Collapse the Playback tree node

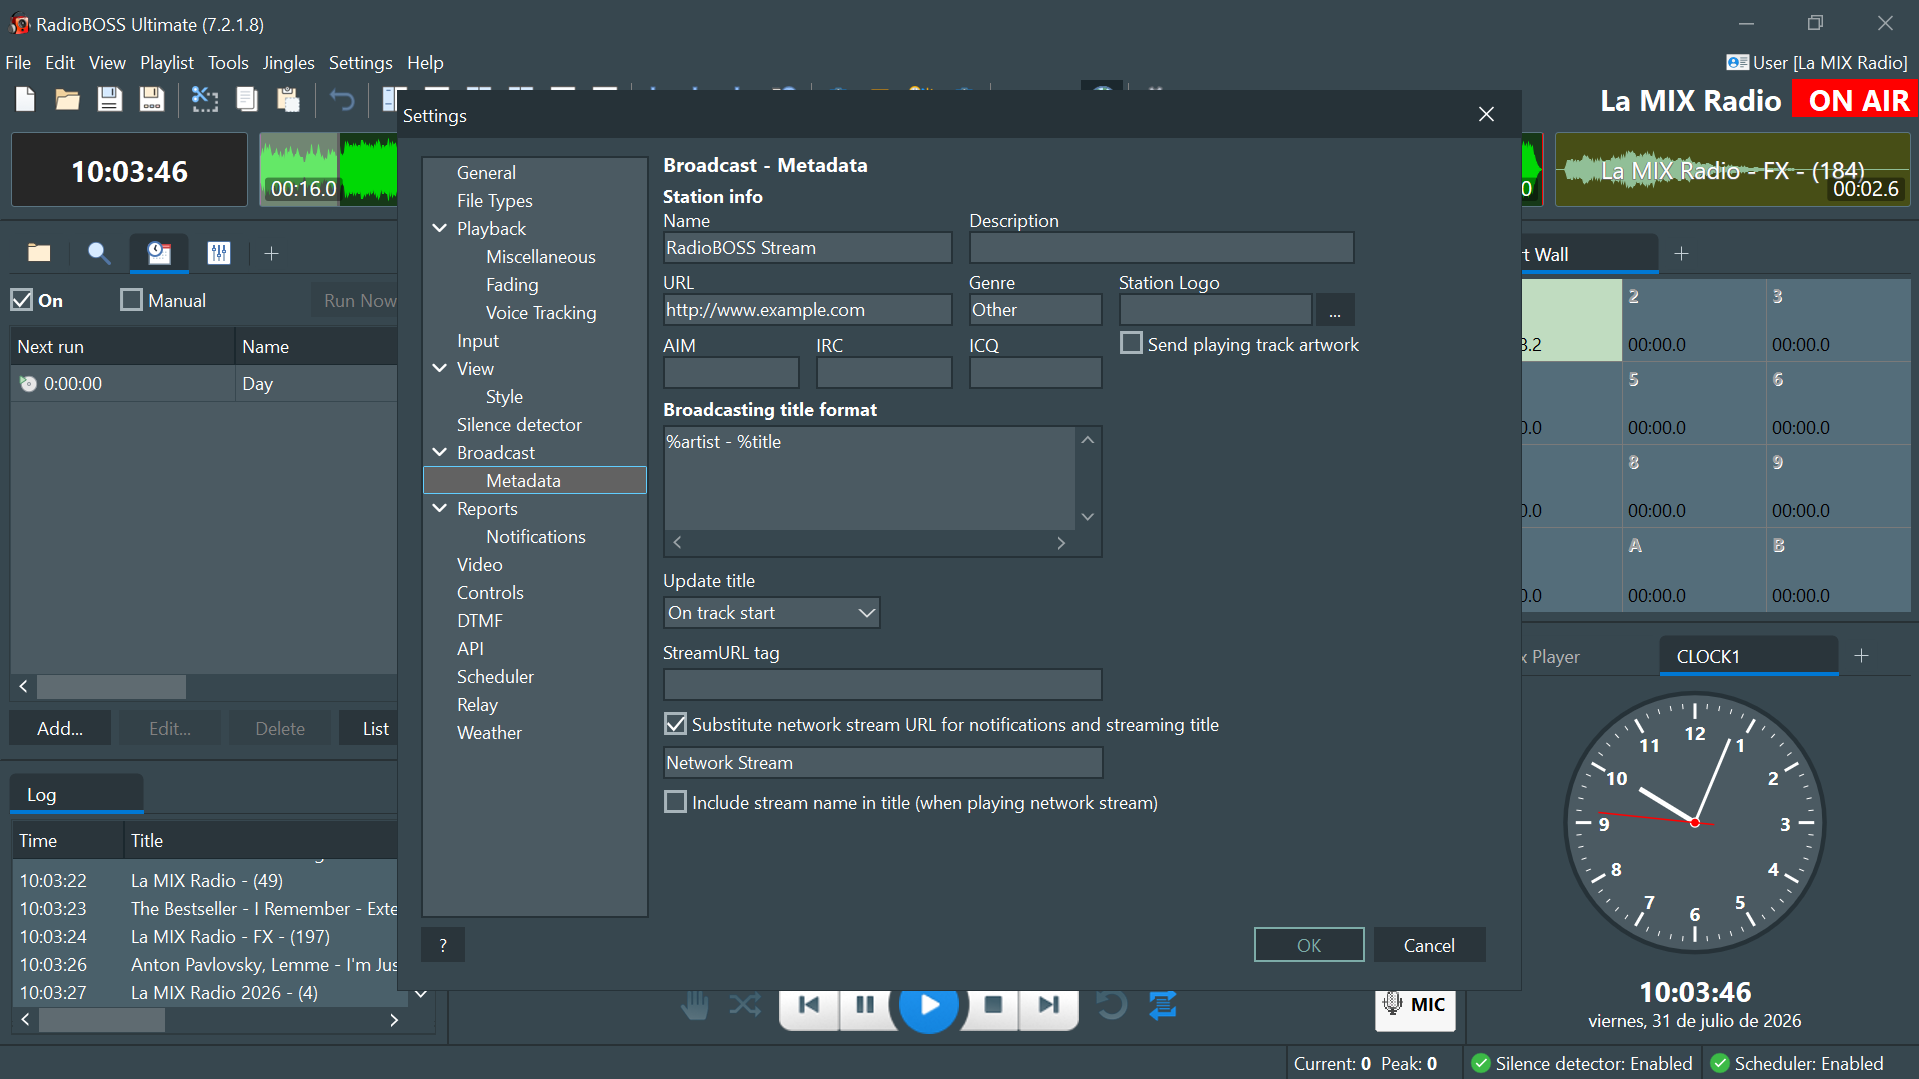(x=440, y=228)
